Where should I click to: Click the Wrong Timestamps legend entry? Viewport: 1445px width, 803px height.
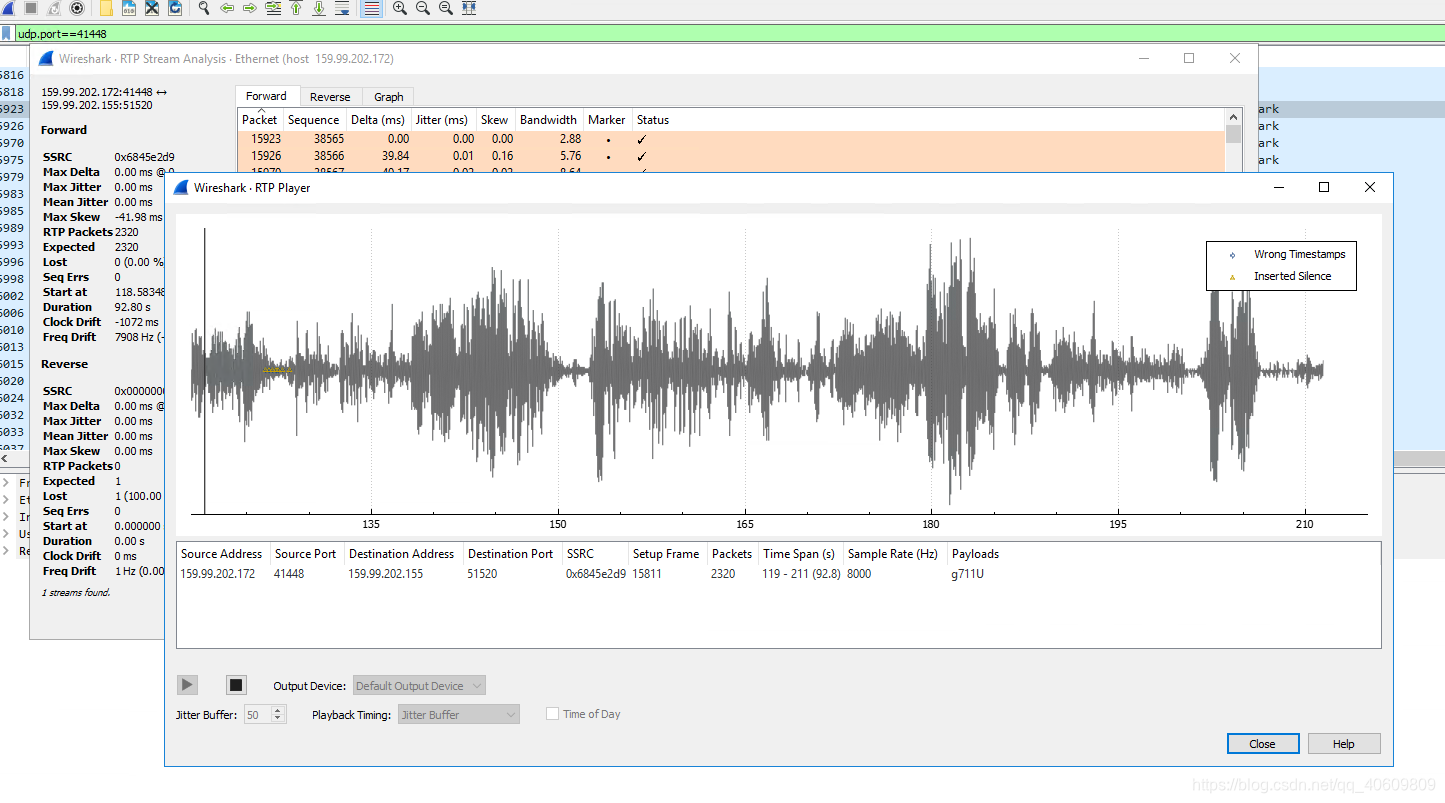tap(1287, 255)
